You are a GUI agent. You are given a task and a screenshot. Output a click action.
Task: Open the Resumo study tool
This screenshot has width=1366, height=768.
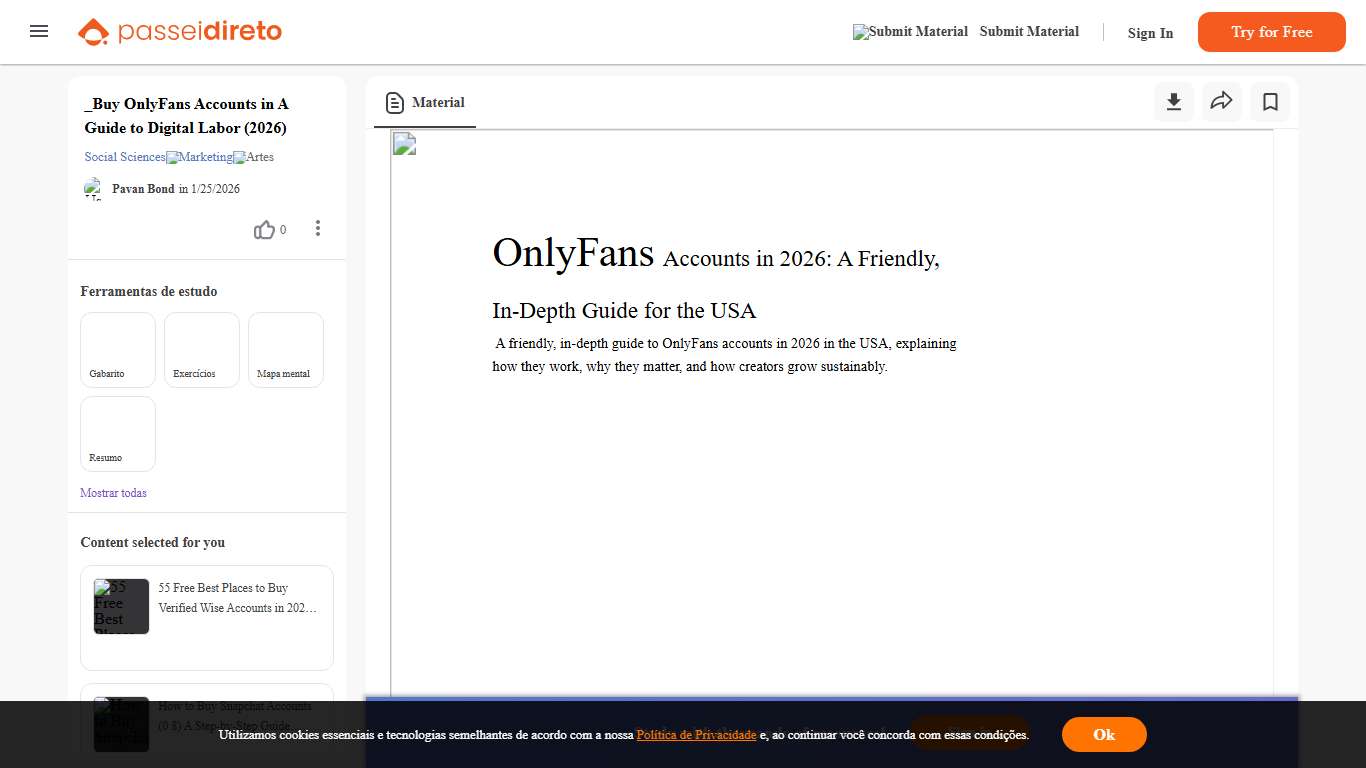click(x=117, y=433)
